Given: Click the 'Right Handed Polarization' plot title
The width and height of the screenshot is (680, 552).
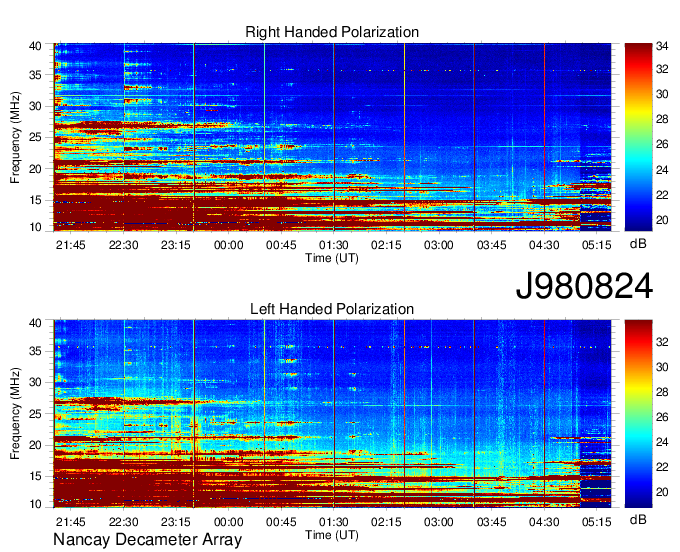Looking at the screenshot, I should tap(332, 32).
